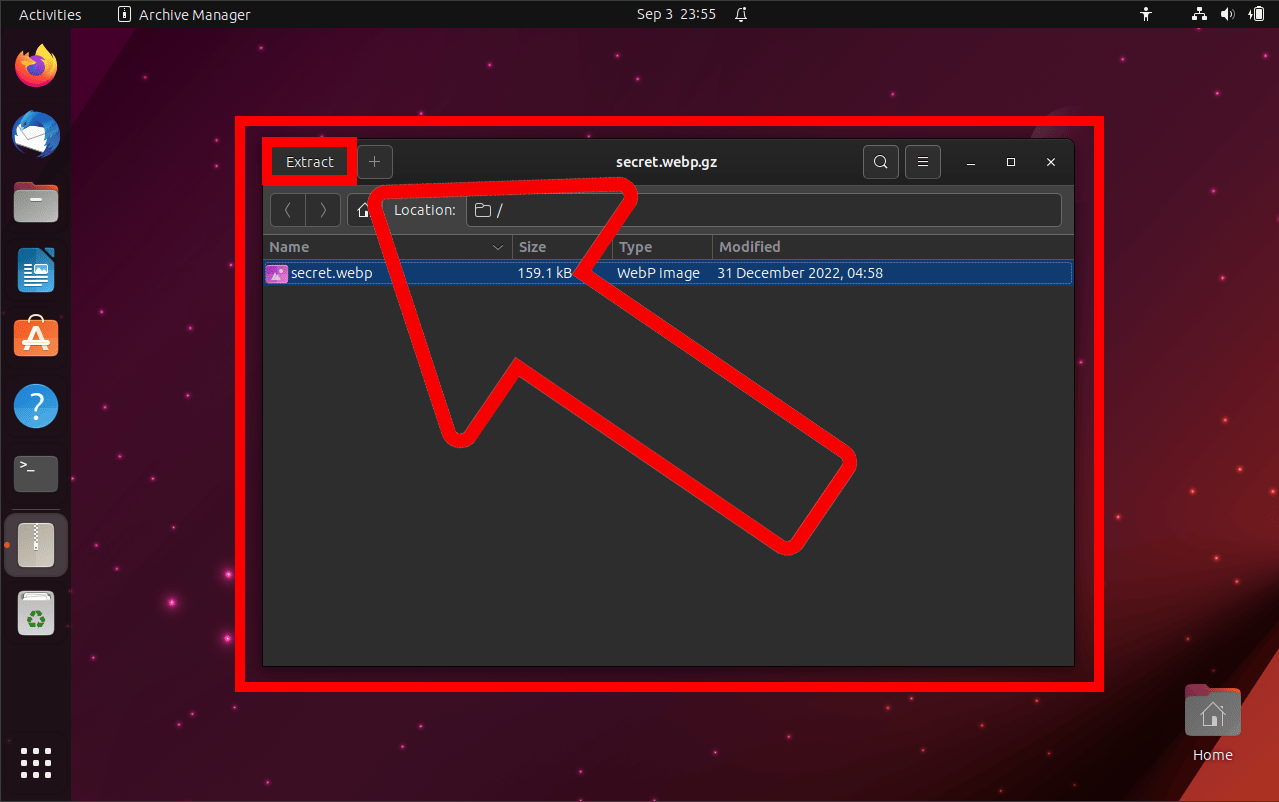Collapse the Name column sort chevron
The height and width of the screenshot is (802, 1279).
coord(498,247)
